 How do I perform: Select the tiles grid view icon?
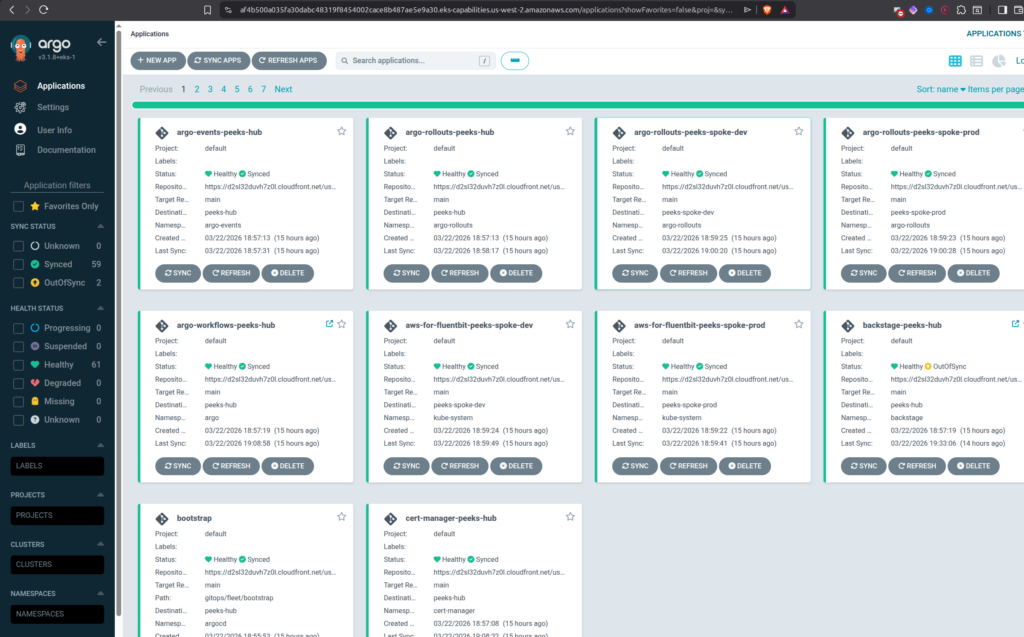click(955, 61)
